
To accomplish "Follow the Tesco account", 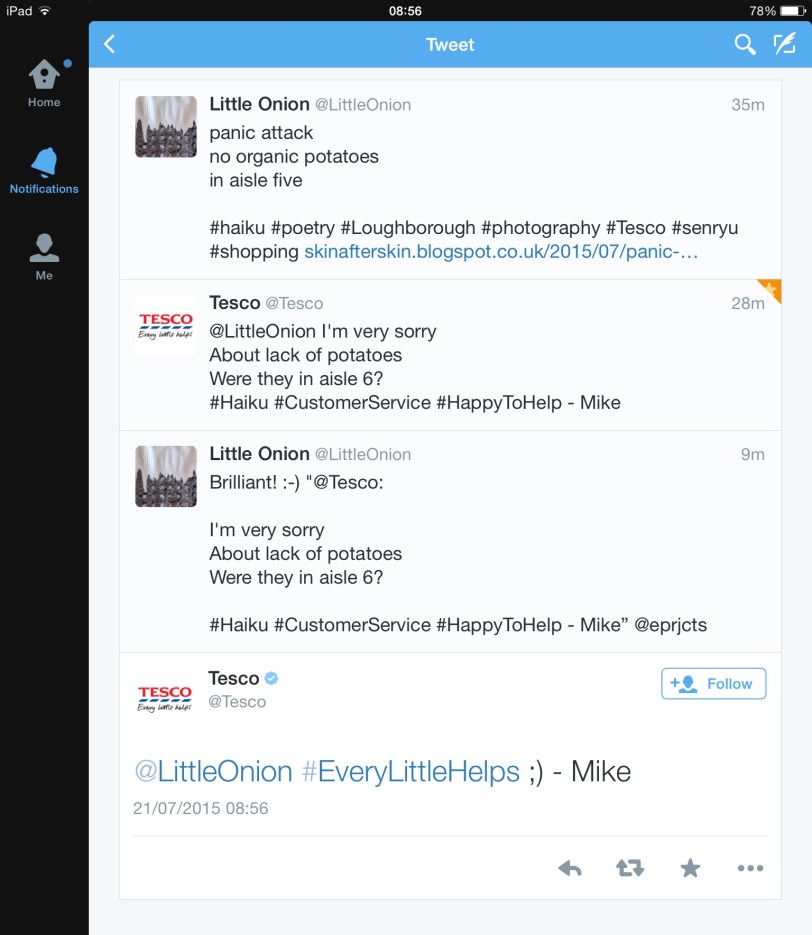I will (714, 683).
